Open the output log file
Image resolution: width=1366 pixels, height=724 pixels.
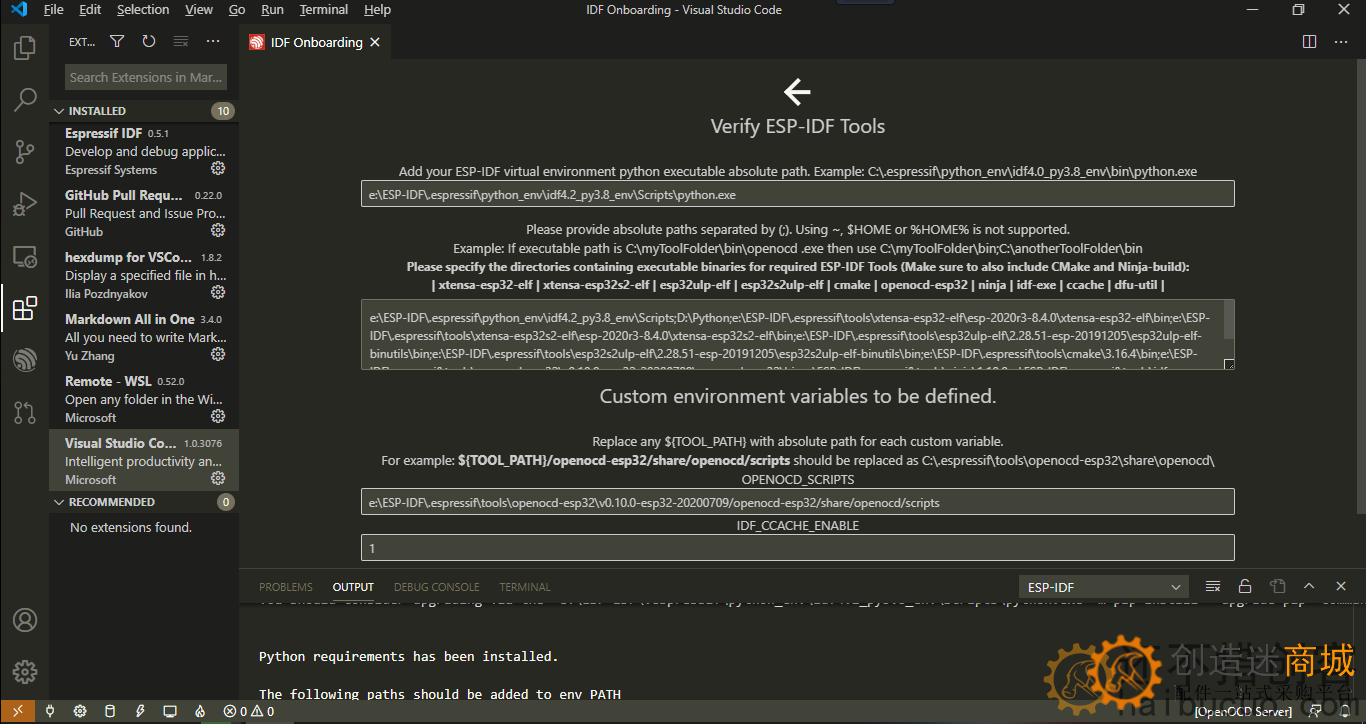tap(1277, 587)
